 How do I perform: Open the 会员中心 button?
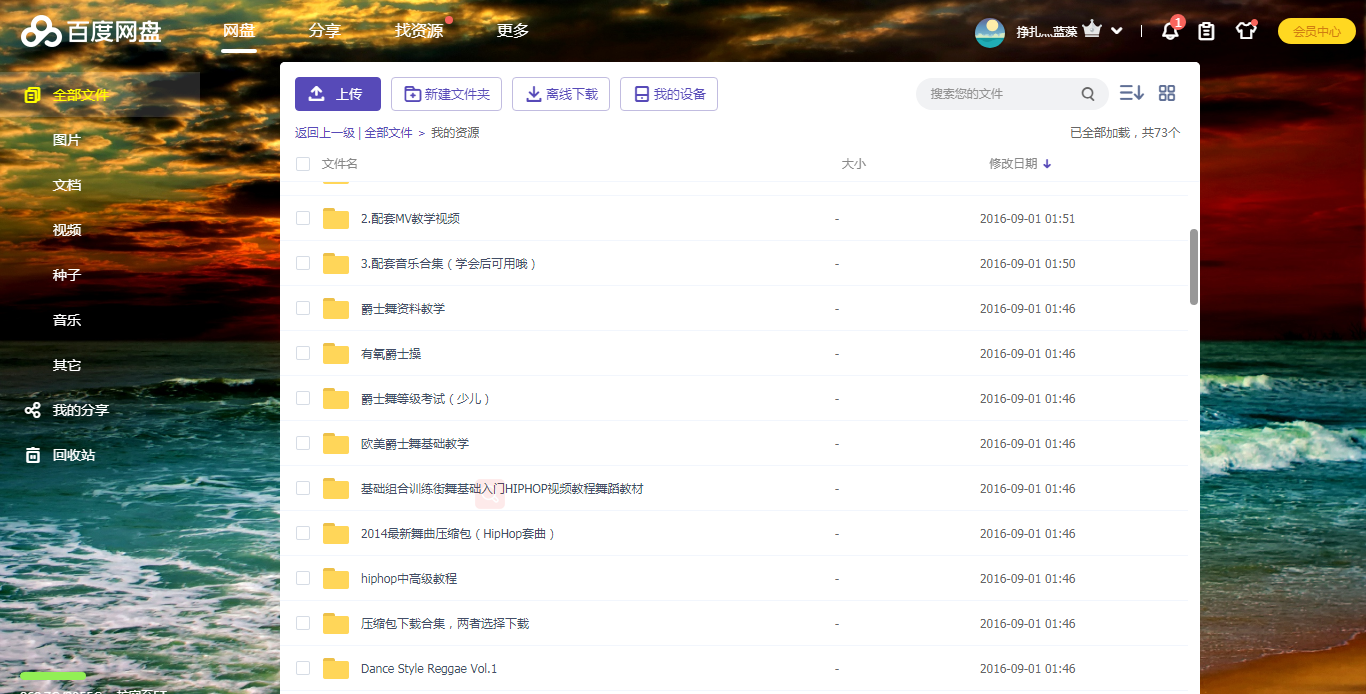coord(1316,31)
